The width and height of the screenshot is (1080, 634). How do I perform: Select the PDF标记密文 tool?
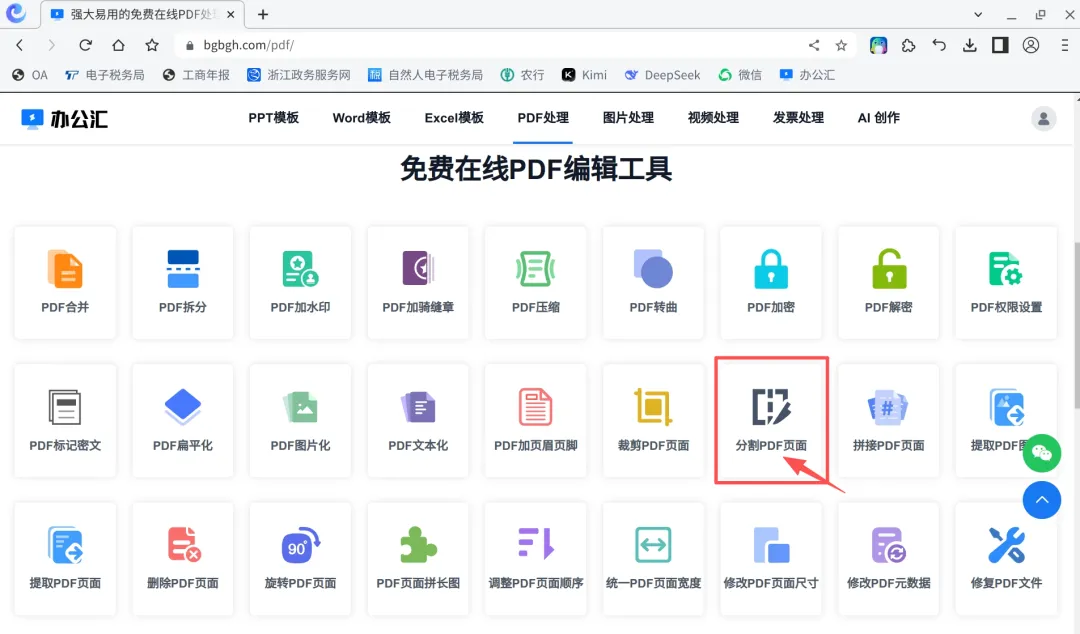(65, 420)
